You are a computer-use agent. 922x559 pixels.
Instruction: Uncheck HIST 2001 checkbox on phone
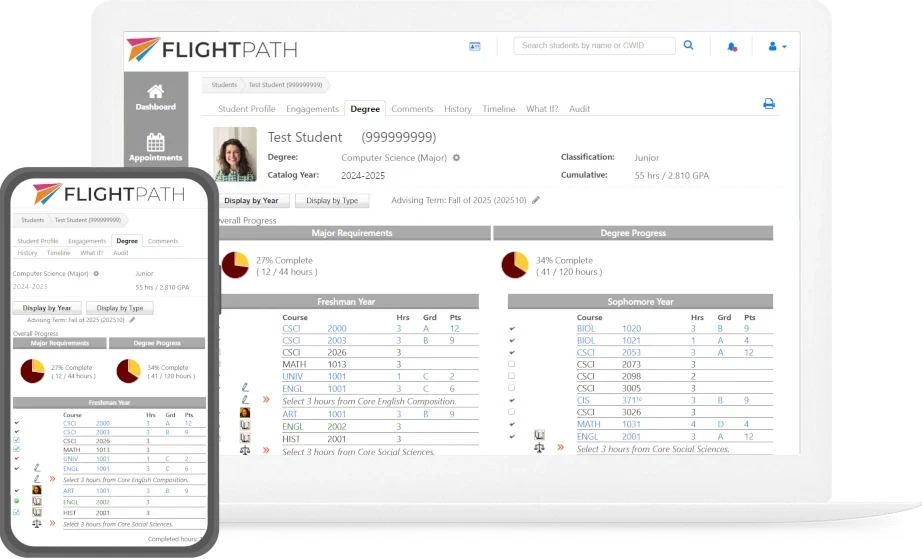point(16,512)
